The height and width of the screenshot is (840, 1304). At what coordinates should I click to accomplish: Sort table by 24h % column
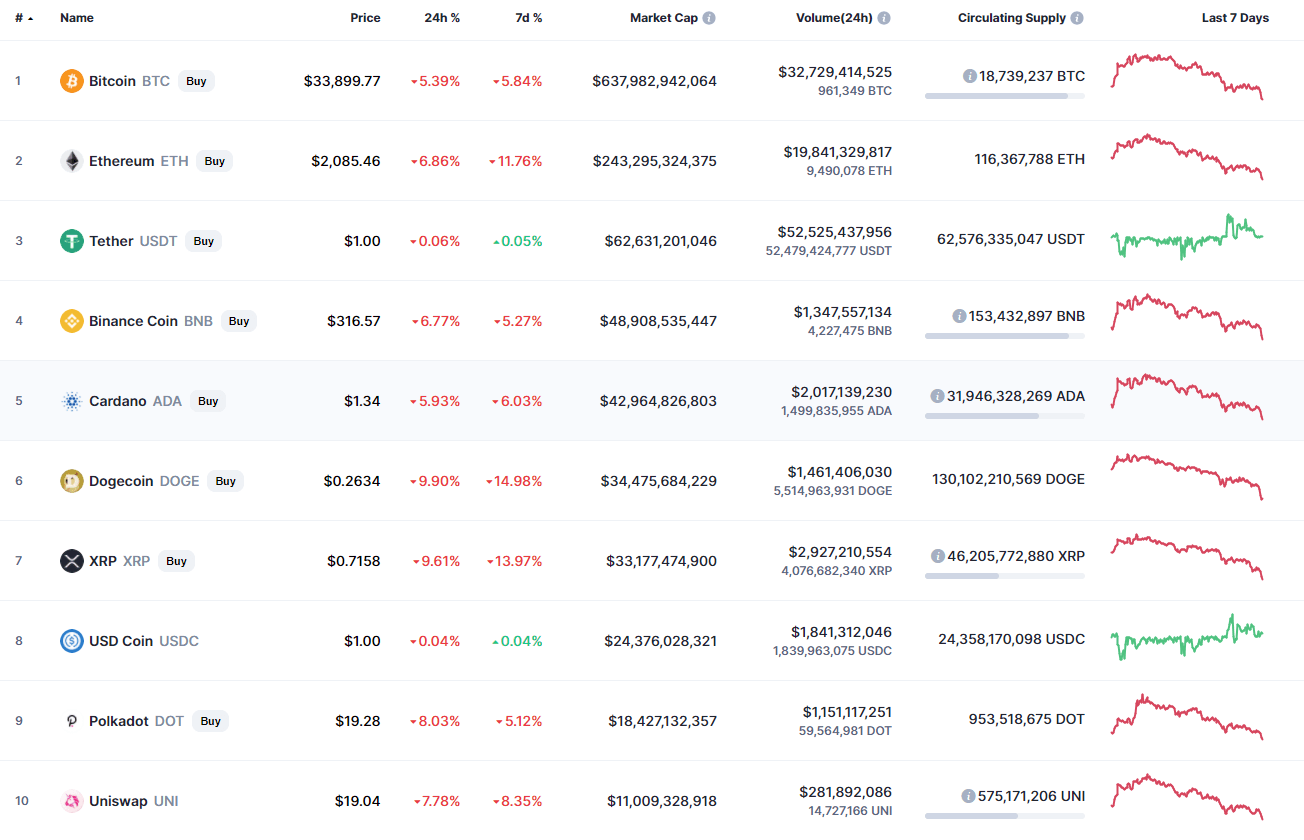(441, 18)
